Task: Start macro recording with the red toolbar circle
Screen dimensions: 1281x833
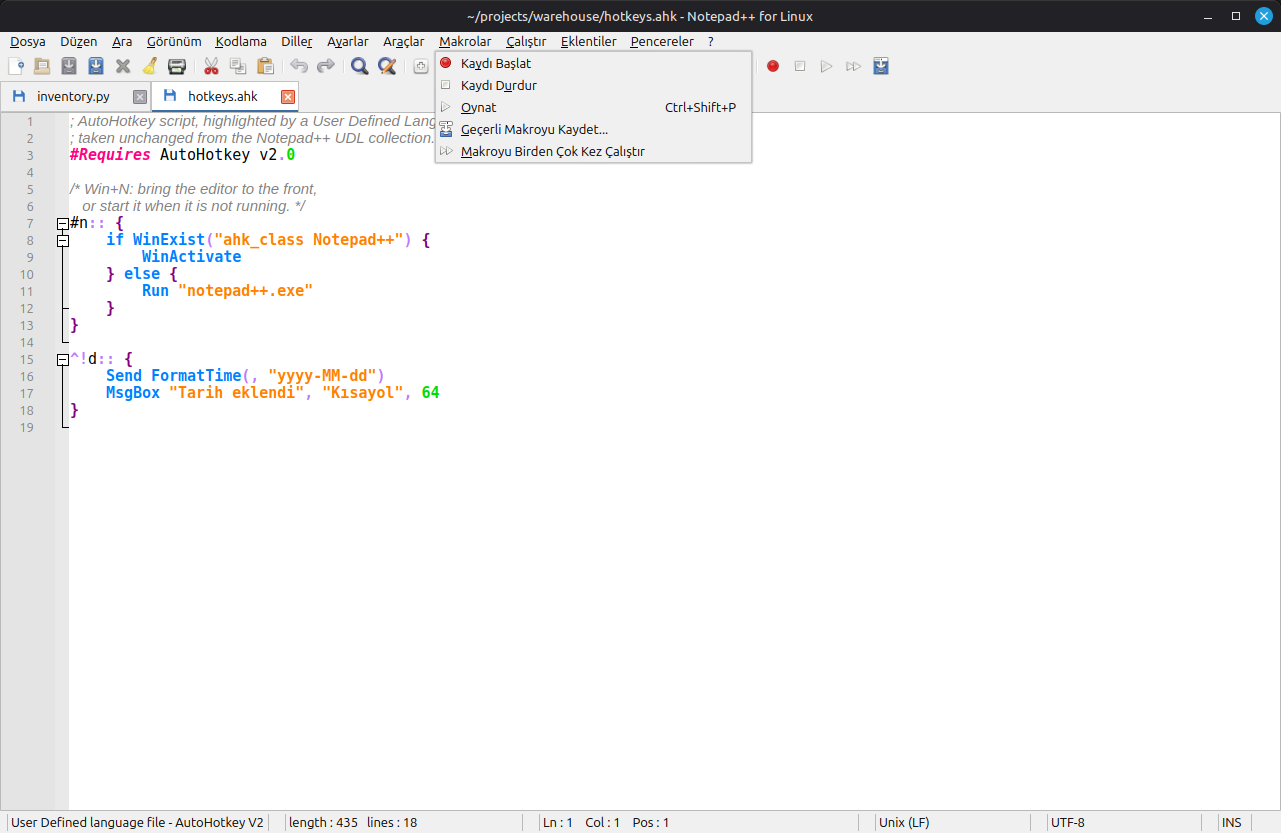Action: (x=773, y=66)
